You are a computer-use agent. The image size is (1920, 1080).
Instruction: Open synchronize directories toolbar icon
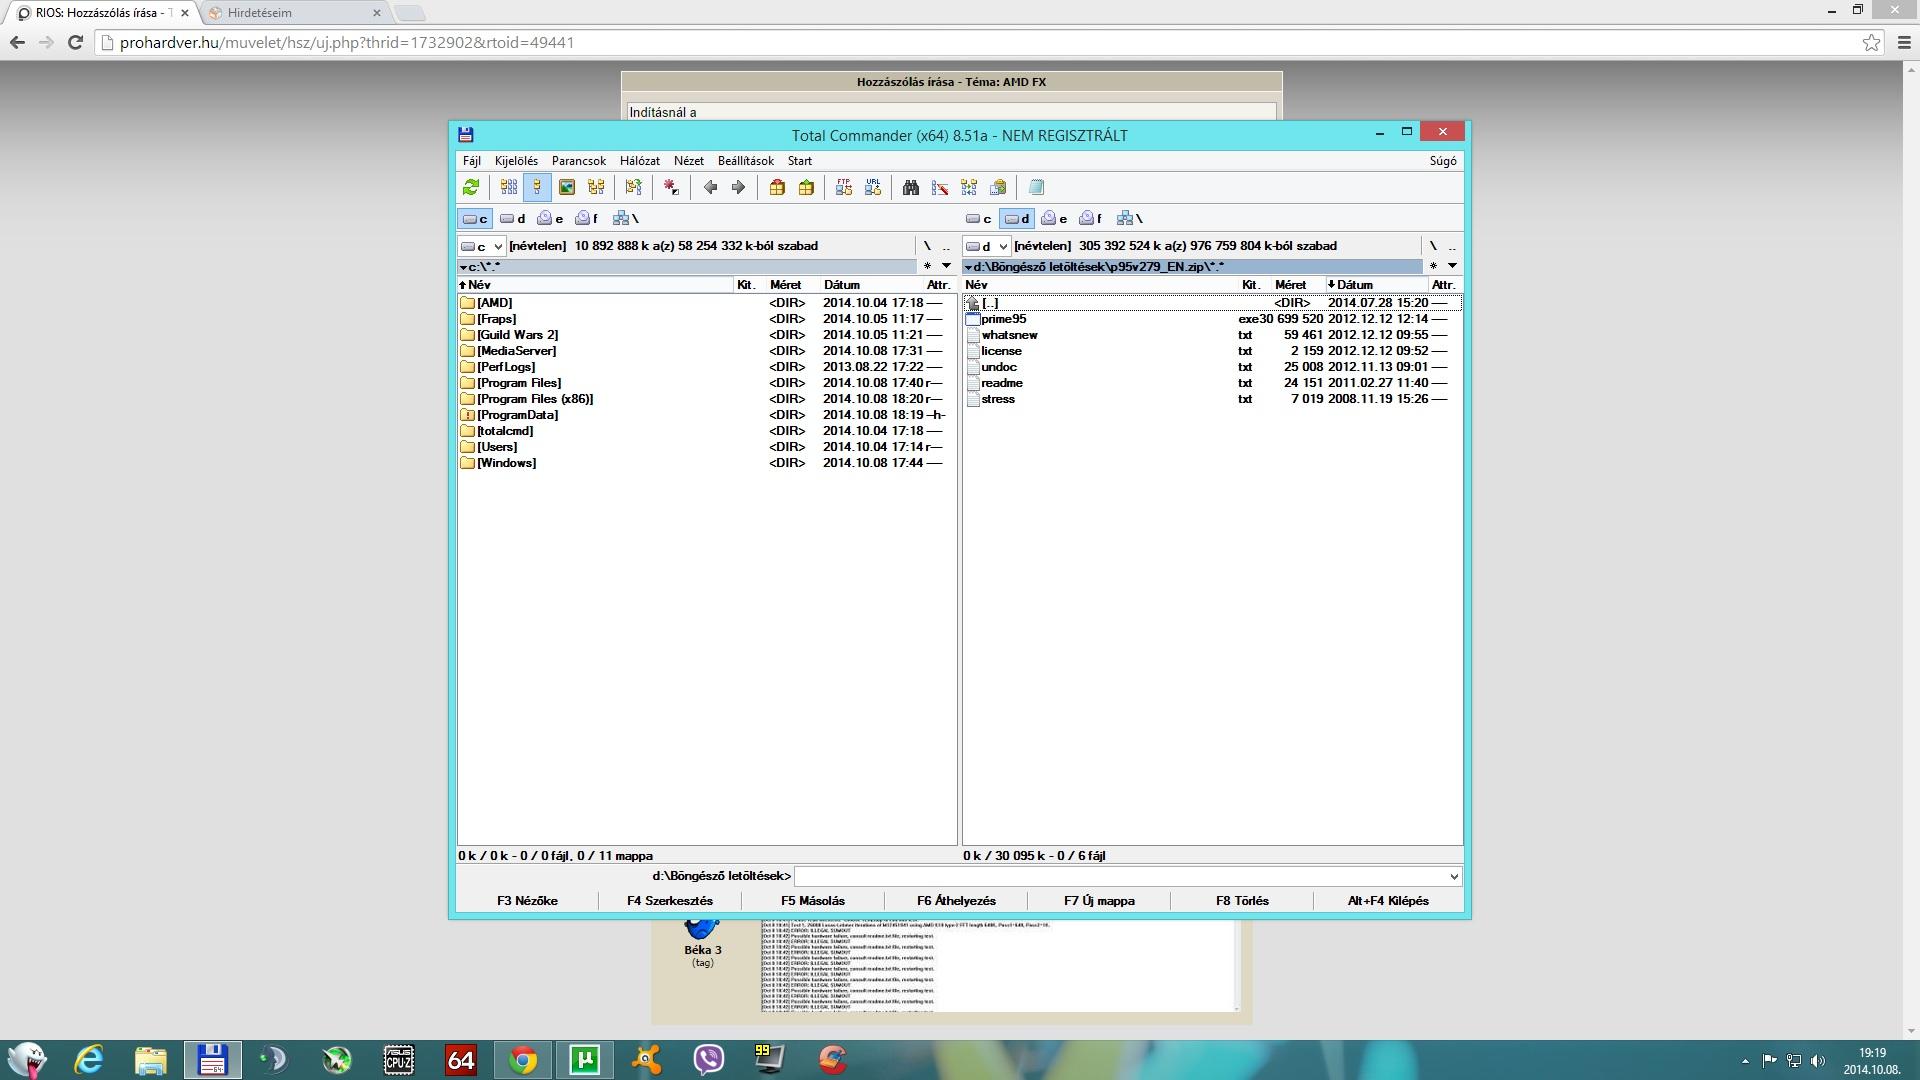[969, 187]
